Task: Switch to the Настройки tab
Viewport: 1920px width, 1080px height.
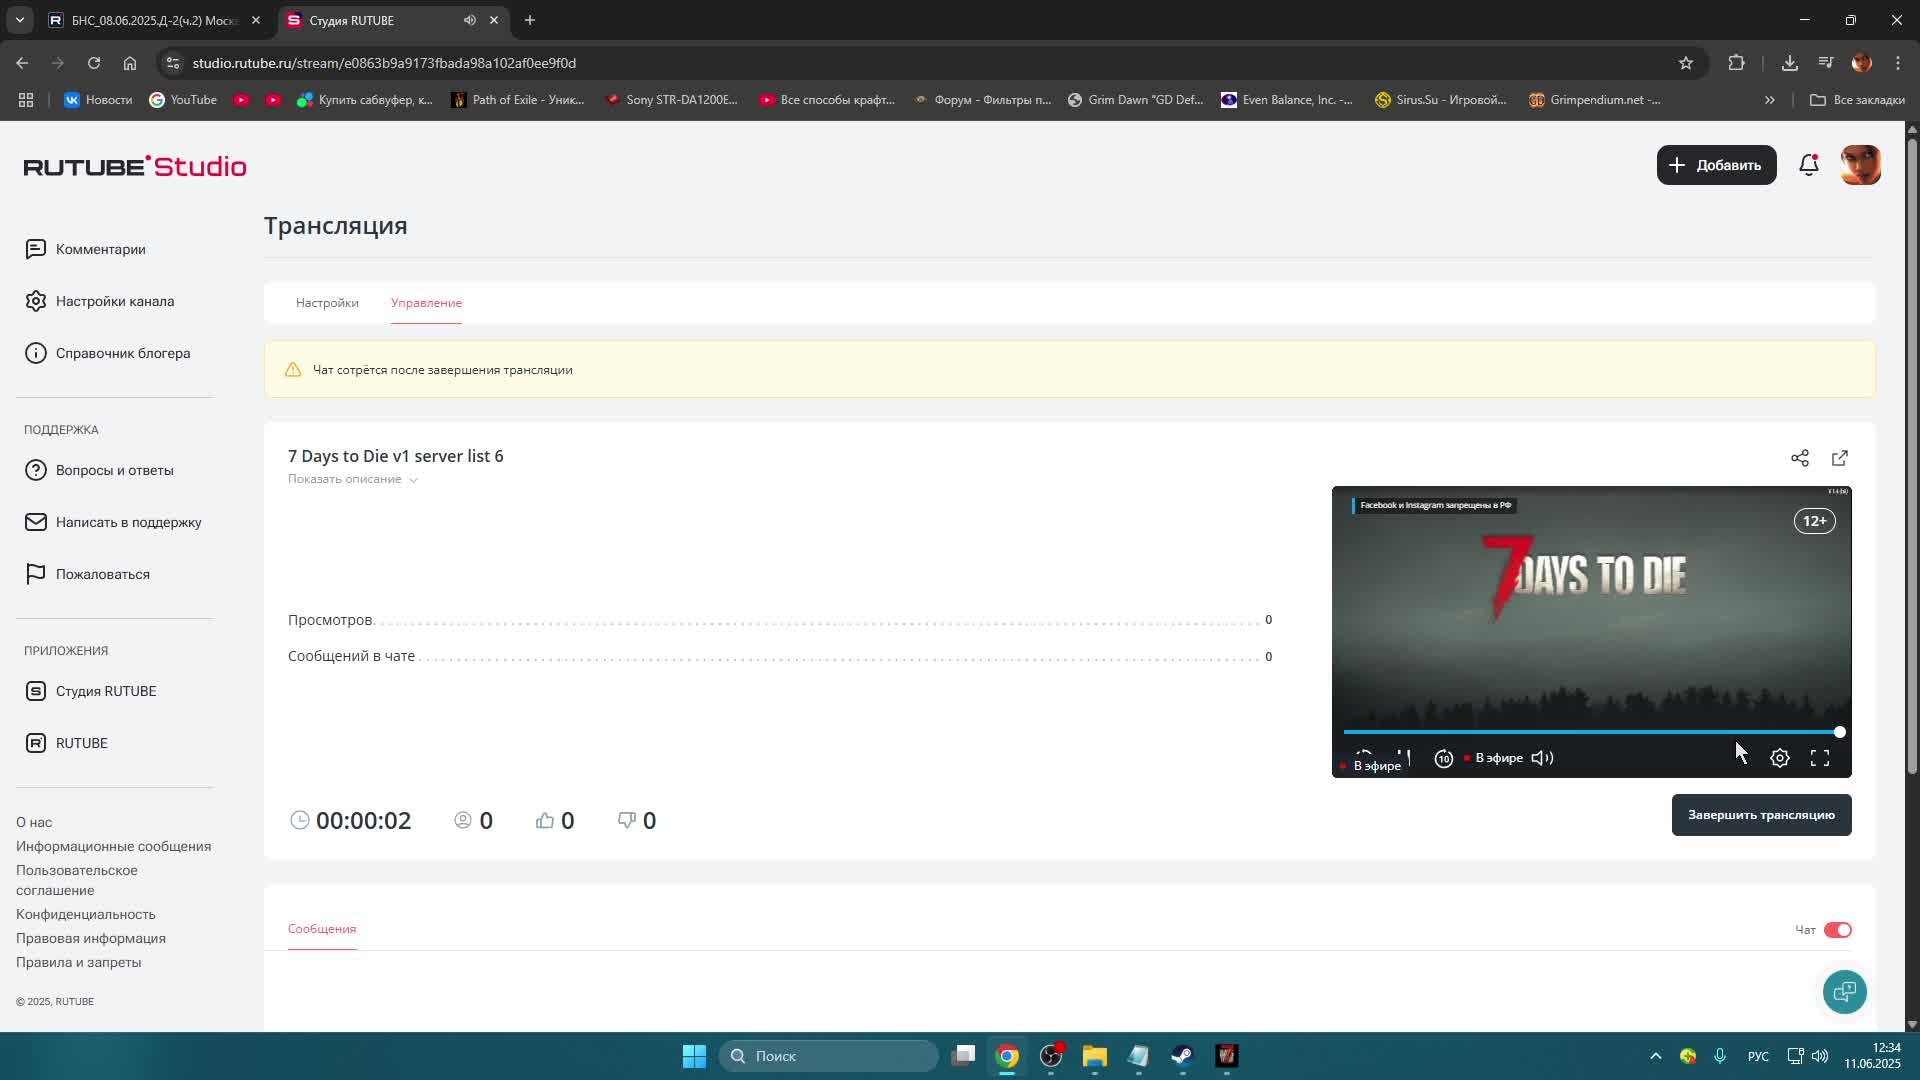Action: (327, 302)
